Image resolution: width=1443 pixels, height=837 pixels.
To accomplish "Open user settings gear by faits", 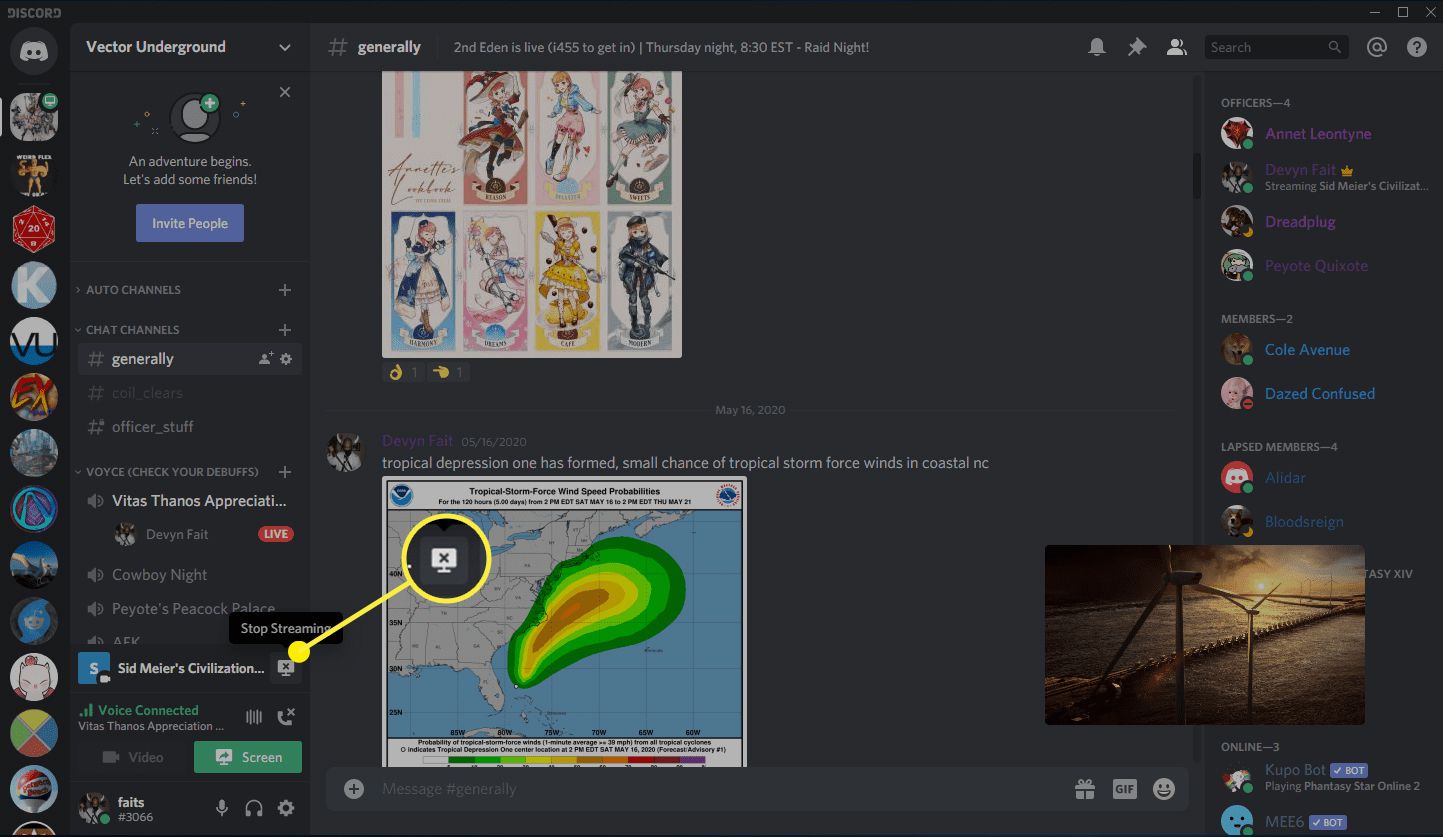I will pos(286,808).
